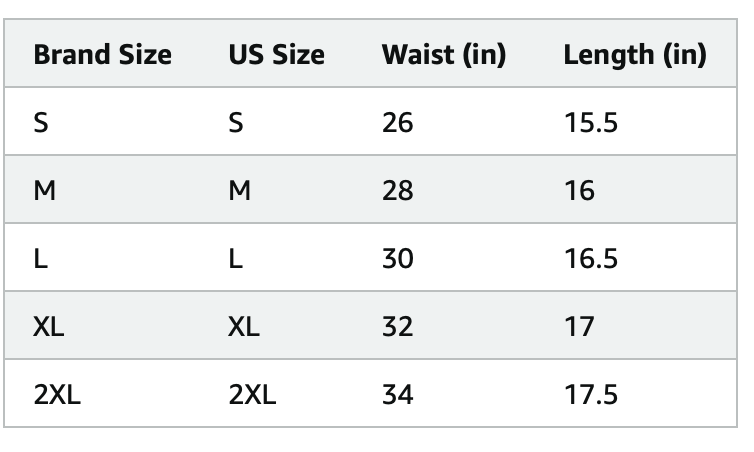Click the Length (in) column header
The image size is (754, 452).
pos(635,54)
